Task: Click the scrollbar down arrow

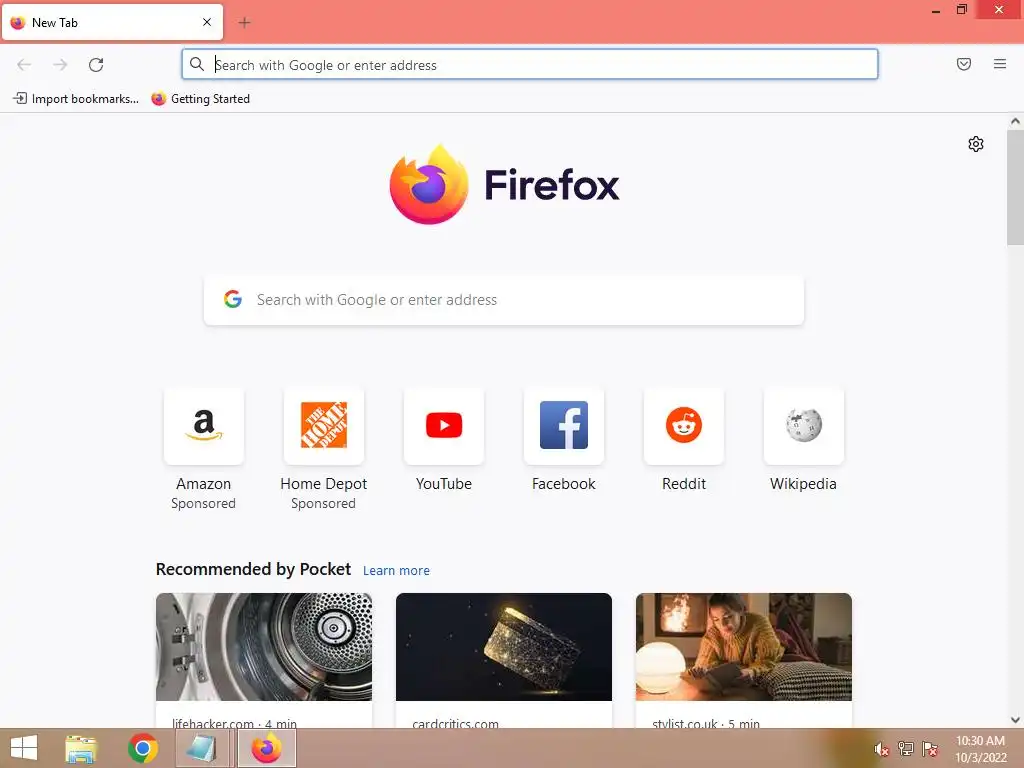Action: click(1015, 720)
